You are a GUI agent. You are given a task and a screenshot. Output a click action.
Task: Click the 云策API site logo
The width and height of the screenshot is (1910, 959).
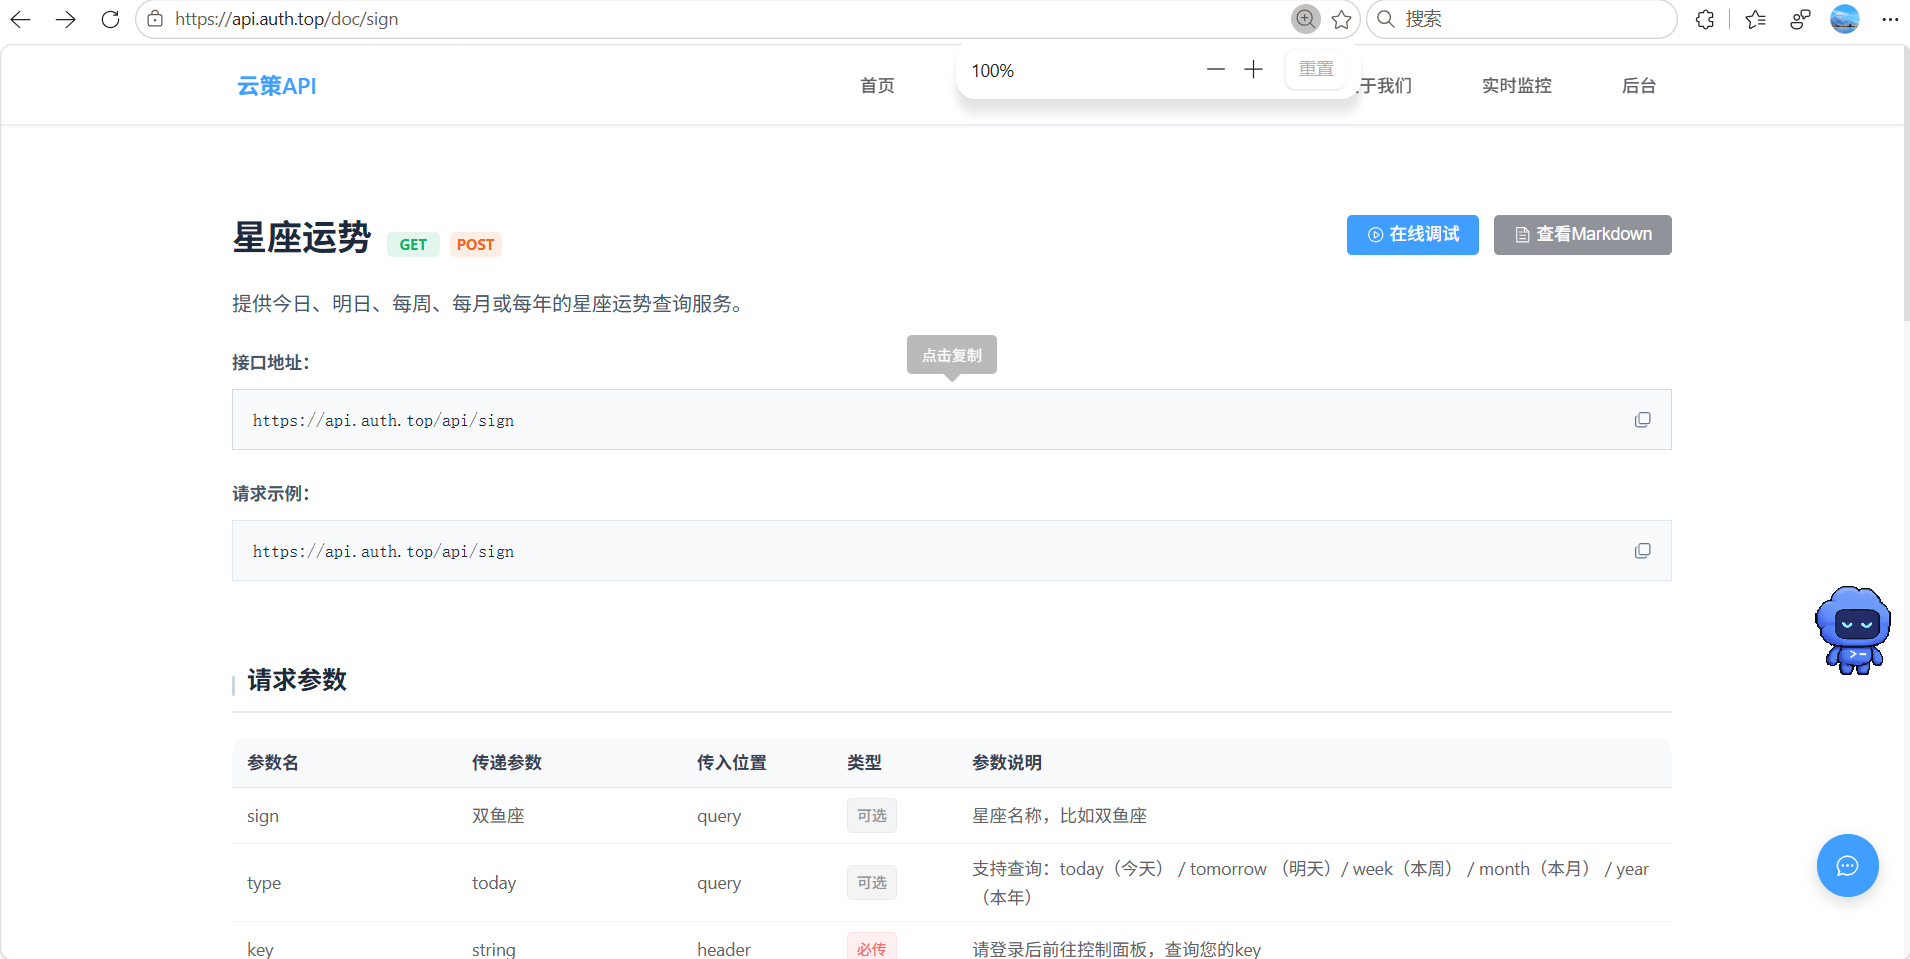277,86
